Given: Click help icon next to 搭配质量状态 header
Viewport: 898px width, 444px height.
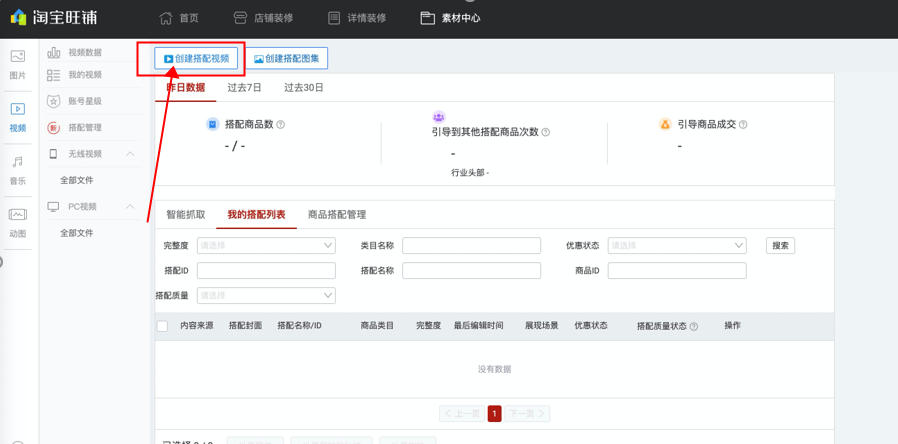Looking at the screenshot, I should click(694, 327).
